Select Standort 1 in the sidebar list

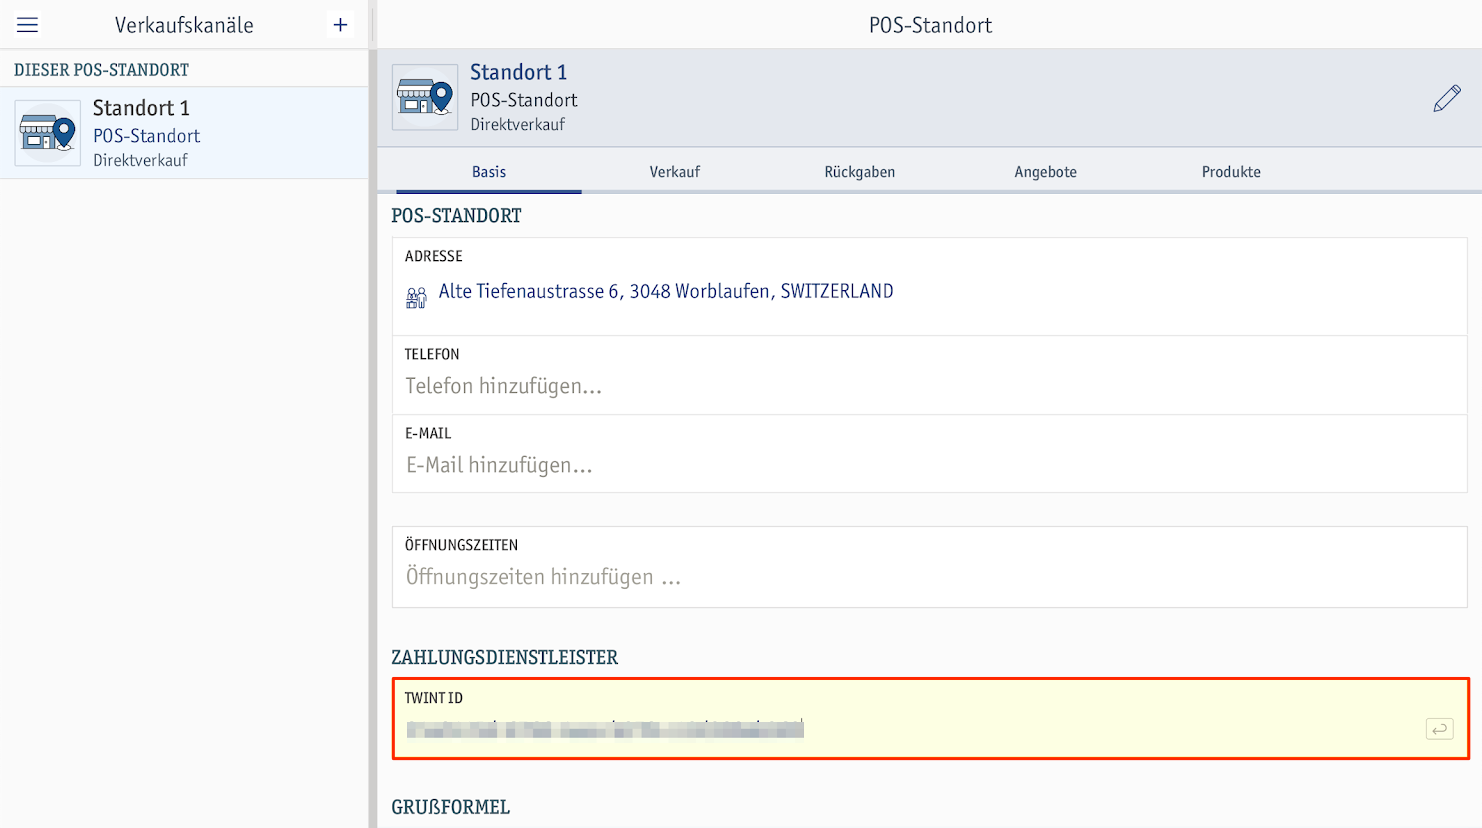pyautogui.click(x=184, y=133)
